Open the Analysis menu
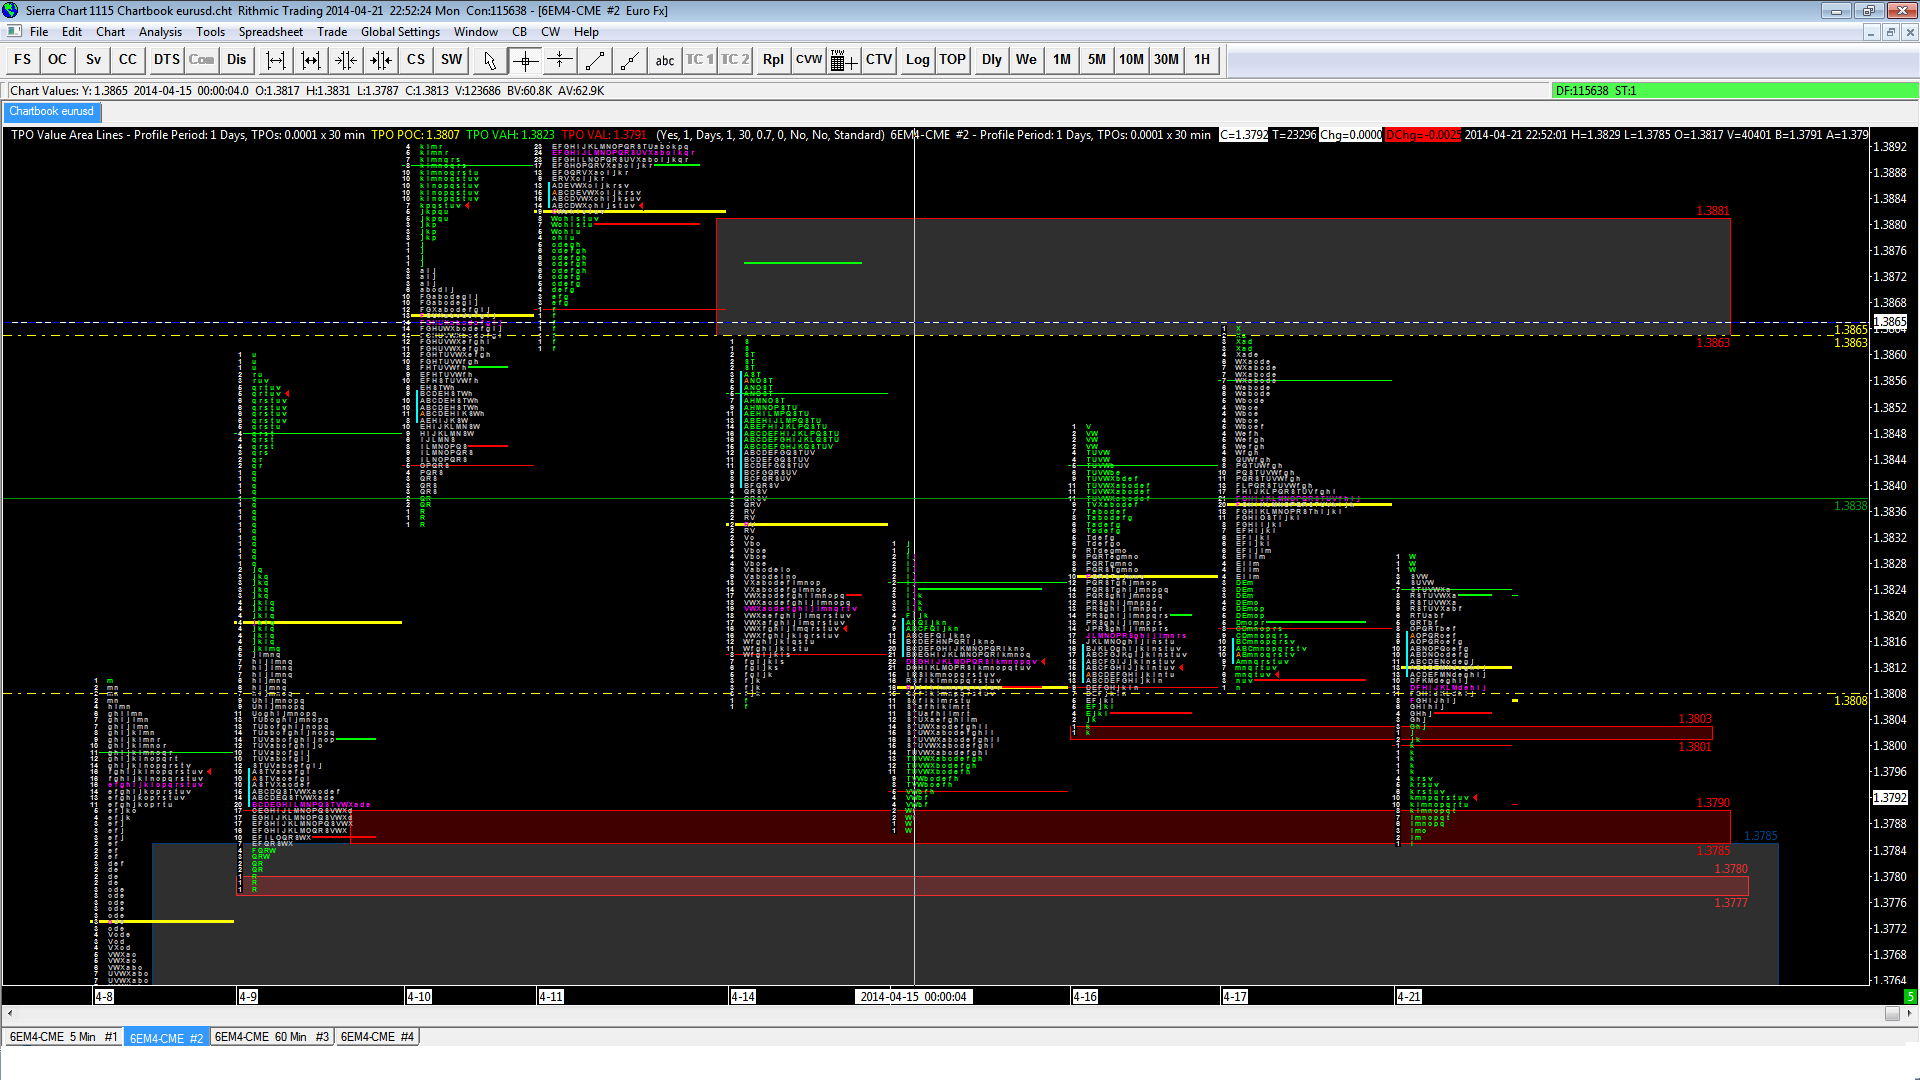 pos(160,32)
